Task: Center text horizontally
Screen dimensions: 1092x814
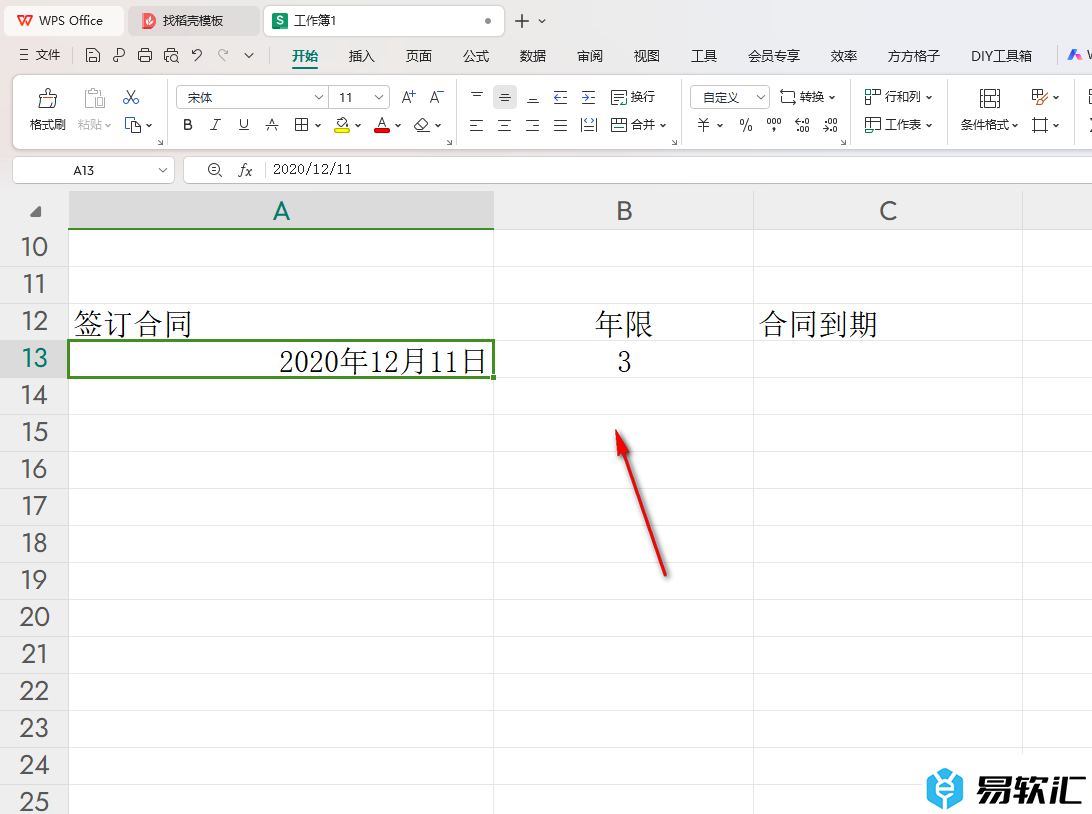Action: tap(505, 125)
